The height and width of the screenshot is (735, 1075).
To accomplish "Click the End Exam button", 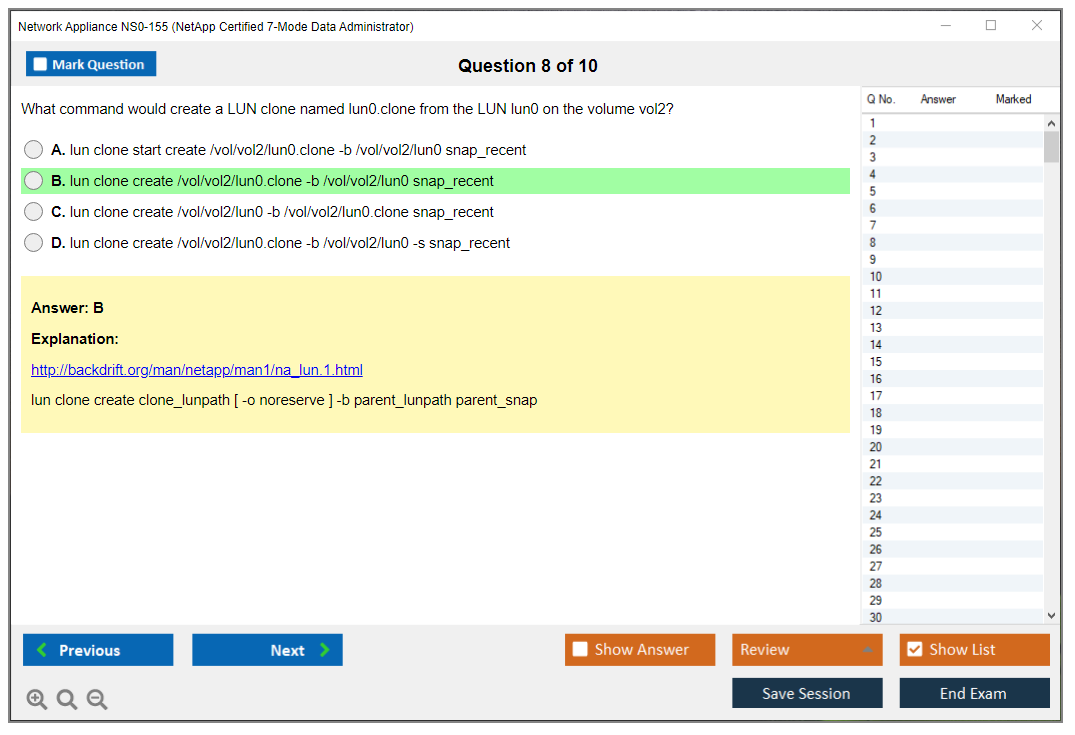I will click(974, 693).
